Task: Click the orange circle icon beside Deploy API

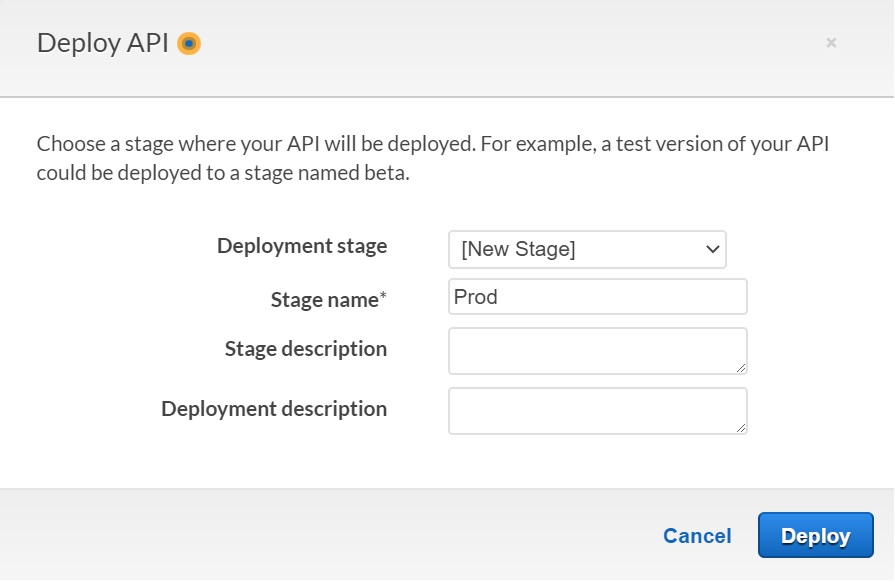Action: 189,44
